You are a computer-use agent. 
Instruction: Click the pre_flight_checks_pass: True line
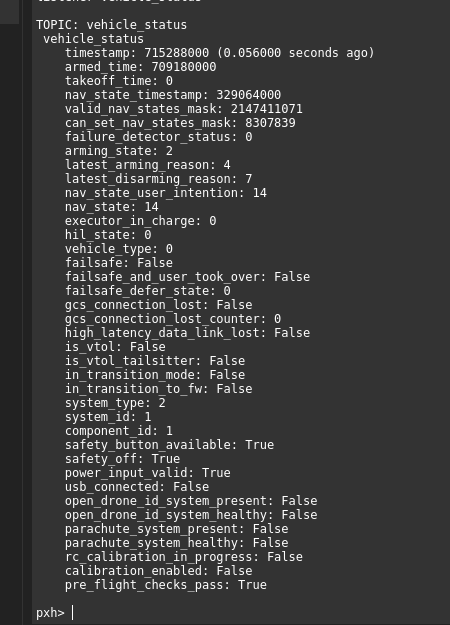[x=166, y=585]
